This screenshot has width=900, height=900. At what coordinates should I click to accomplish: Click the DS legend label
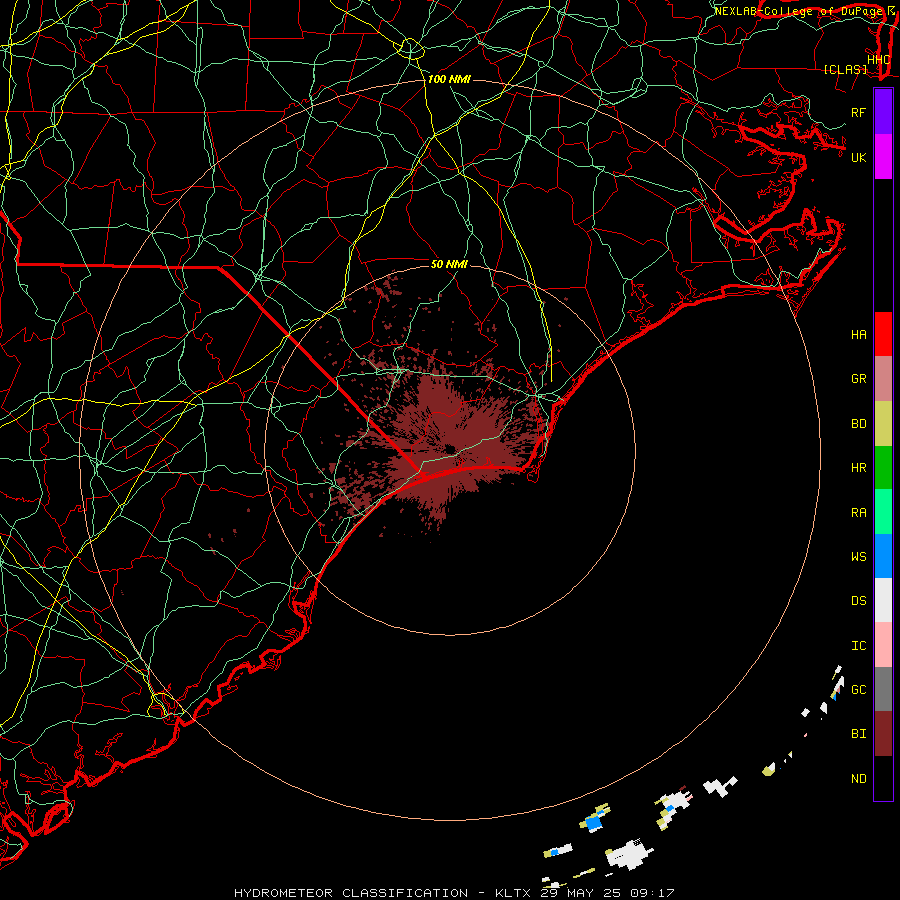click(858, 601)
